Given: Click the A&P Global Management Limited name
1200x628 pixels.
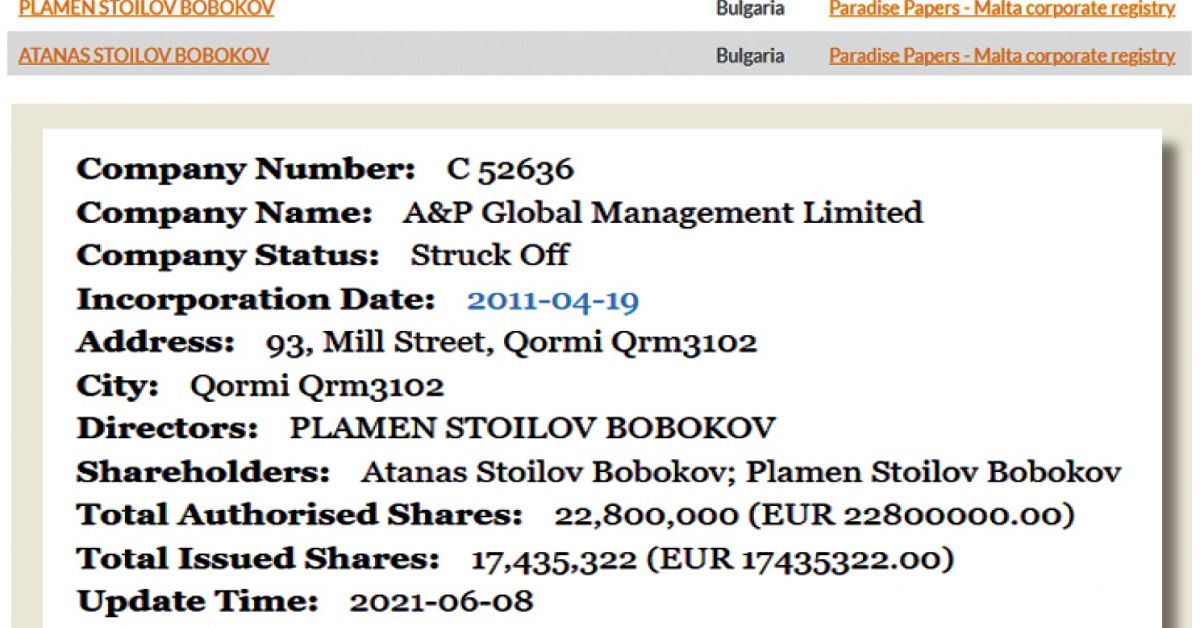Looking at the screenshot, I should click(x=662, y=213).
